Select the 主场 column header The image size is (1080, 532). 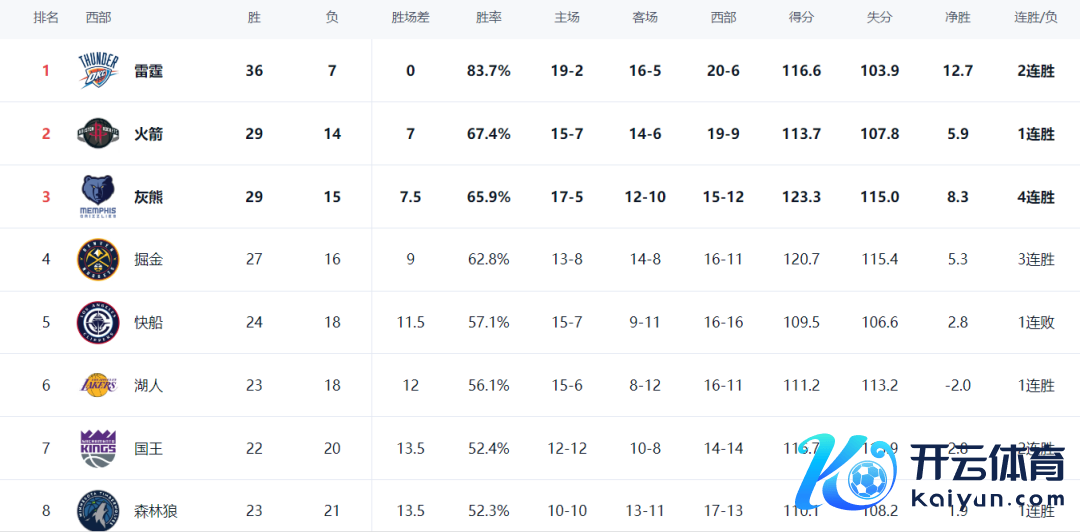(x=567, y=18)
